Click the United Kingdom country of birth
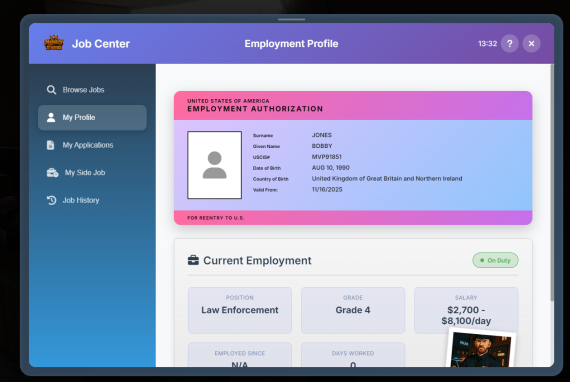The image size is (570, 382). tap(387, 178)
